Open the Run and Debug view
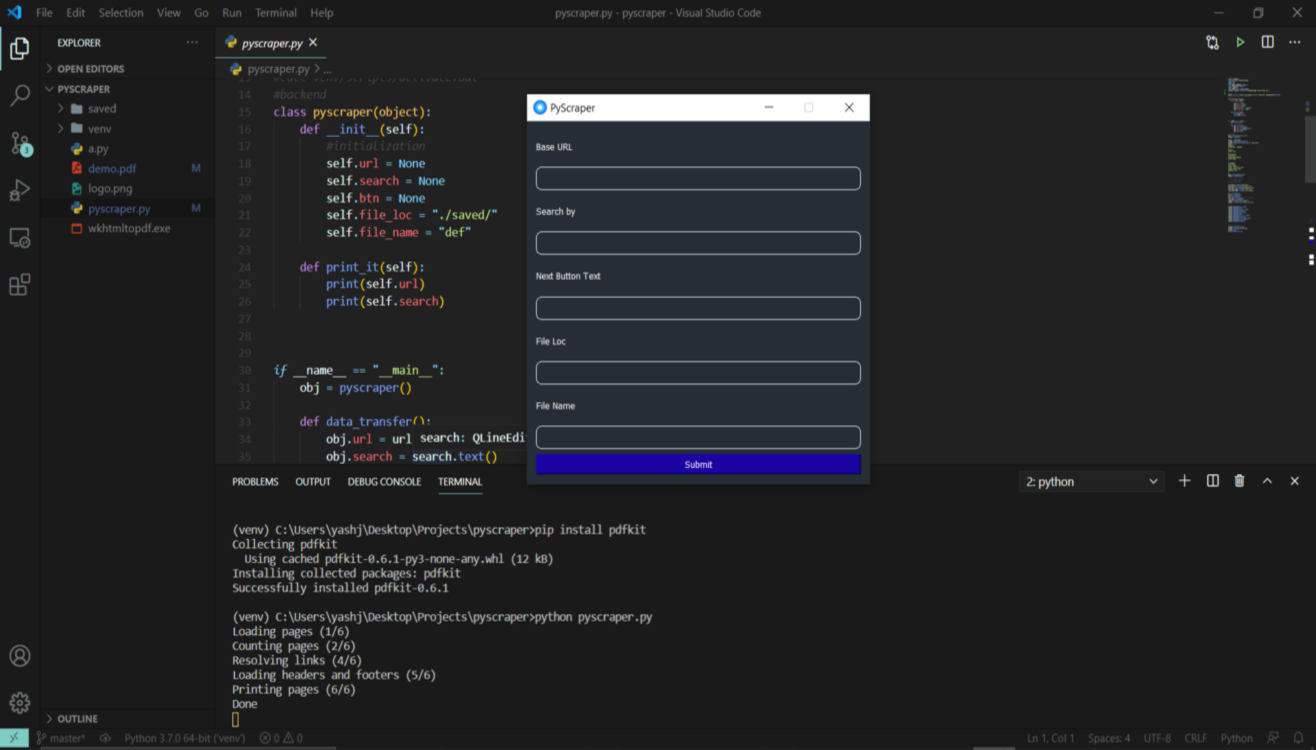This screenshot has height=750, width=1316. 20,190
